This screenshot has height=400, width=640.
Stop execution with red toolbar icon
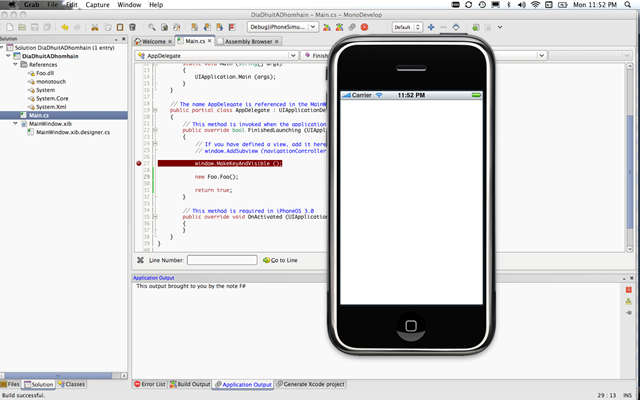(364, 27)
